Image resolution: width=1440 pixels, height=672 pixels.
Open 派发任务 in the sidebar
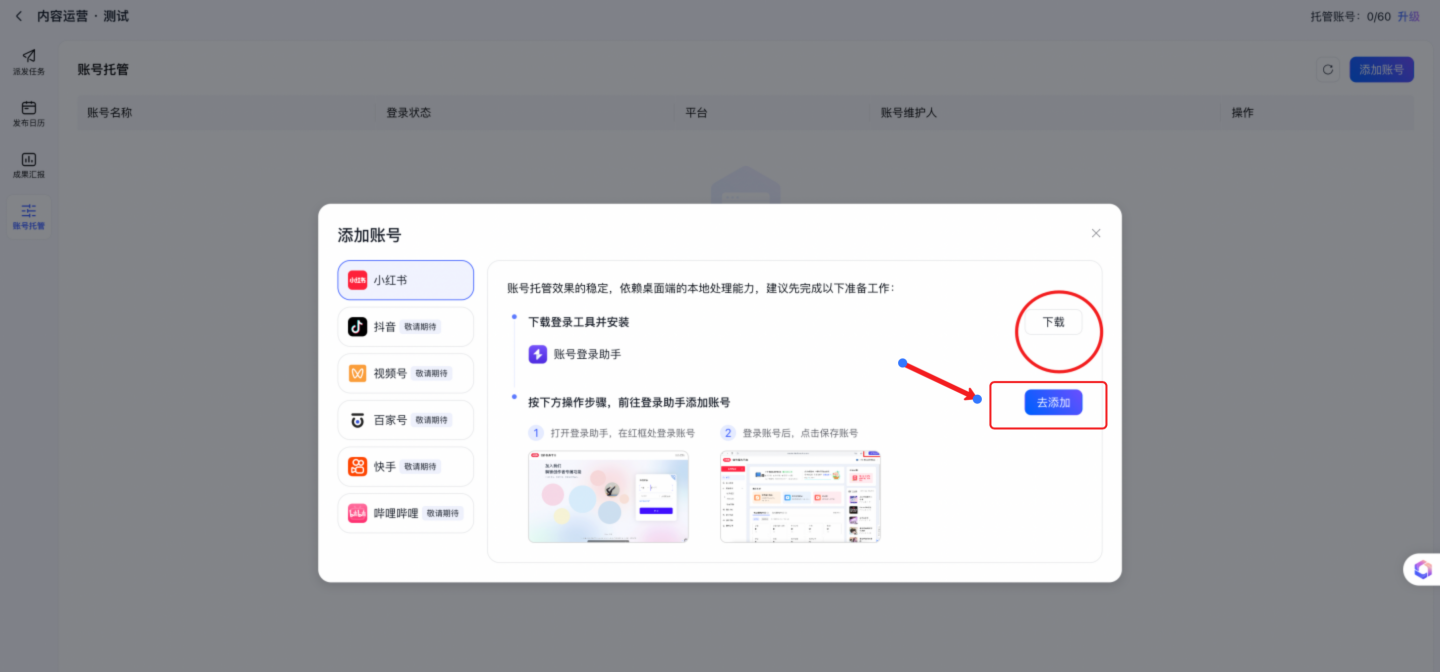click(29, 62)
